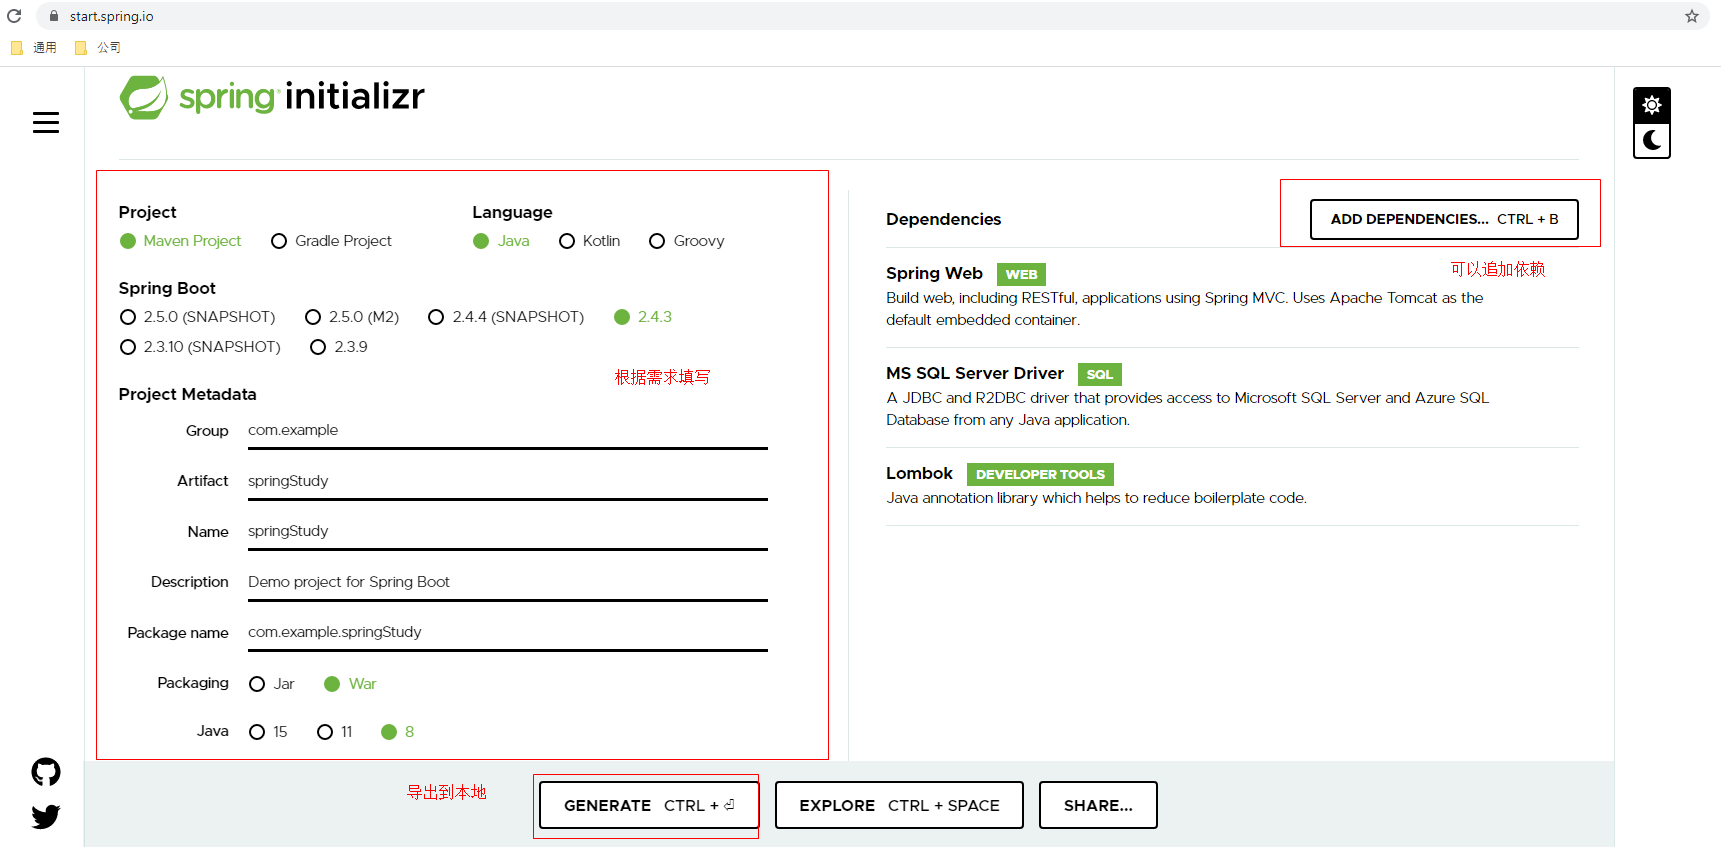
Task: Reload the page in browser
Action: tap(14, 16)
